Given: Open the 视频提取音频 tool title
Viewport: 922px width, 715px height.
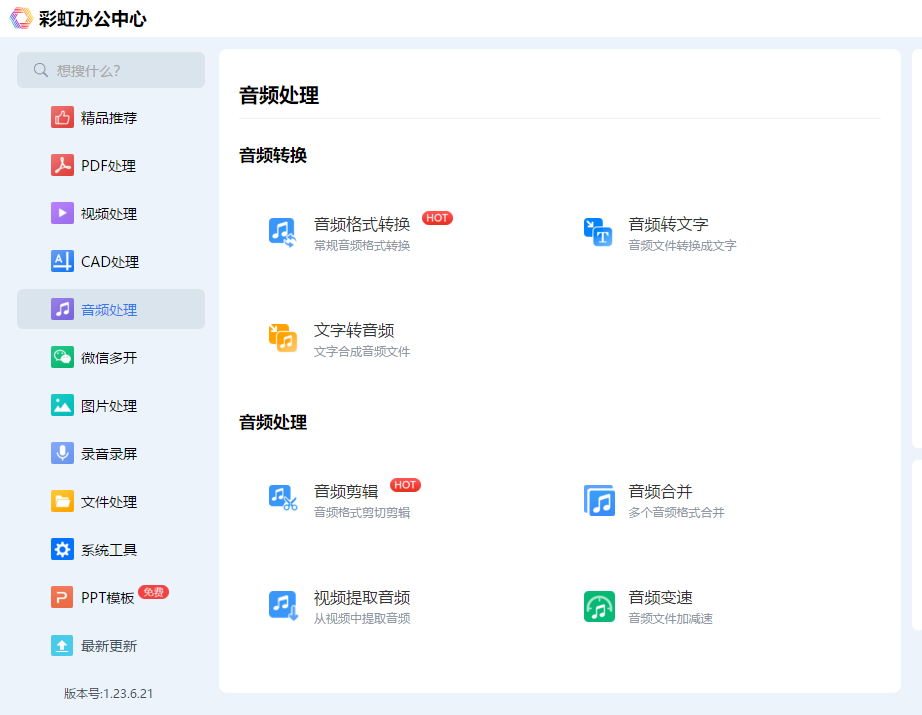Looking at the screenshot, I should click(362, 597).
